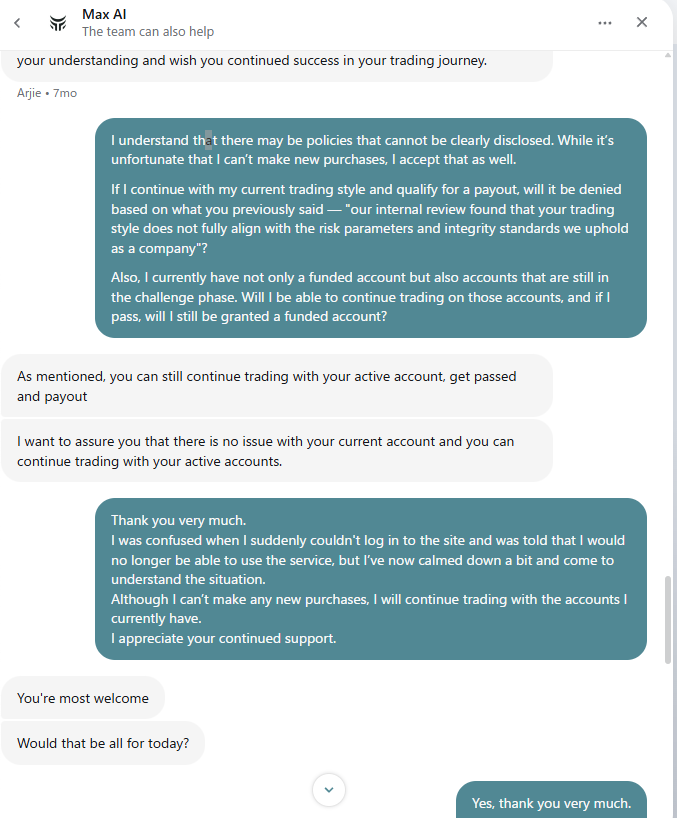Image resolution: width=677 pixels, height=818 pixels.
Task: Click the chat scrollbar thumb
Action: click(x=668, y=618)
